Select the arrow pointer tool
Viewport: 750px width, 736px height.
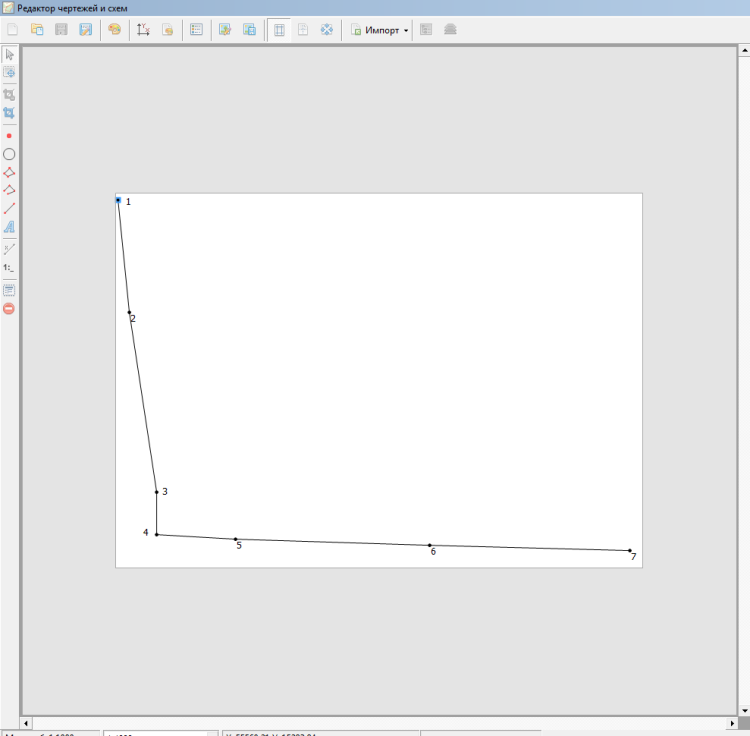point(9,54)
